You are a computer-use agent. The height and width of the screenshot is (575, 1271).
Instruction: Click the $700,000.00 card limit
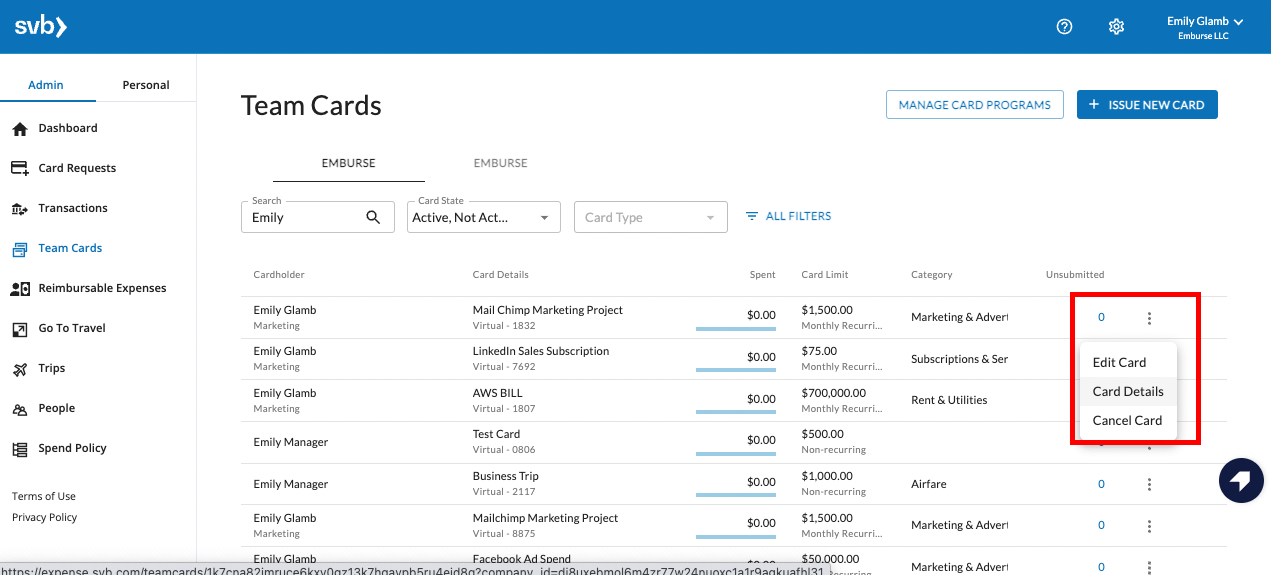(834, 393)
